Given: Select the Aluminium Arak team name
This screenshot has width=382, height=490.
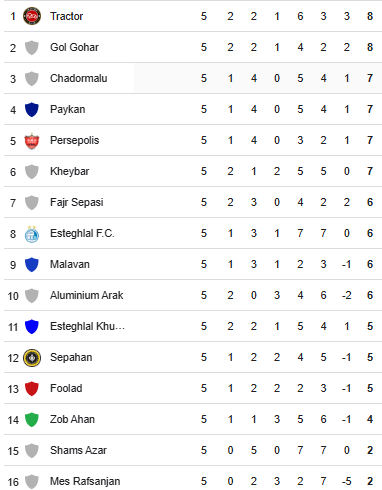Looking at the screenshot, I should [x=87, y=295].
